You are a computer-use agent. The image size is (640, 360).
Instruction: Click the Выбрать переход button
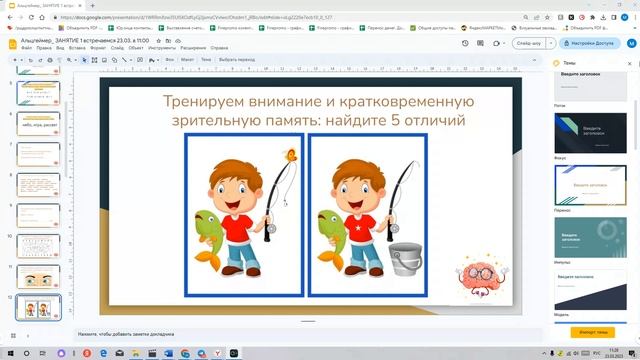pos(237,60)
